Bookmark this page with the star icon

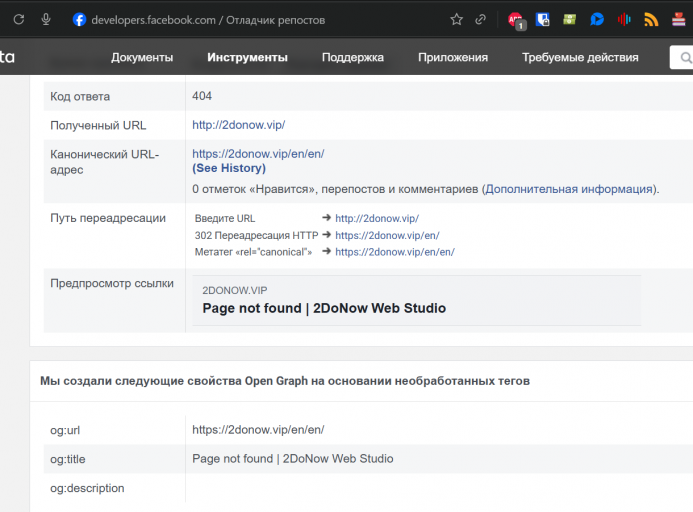pyautogui.click(x=456, y=19)
